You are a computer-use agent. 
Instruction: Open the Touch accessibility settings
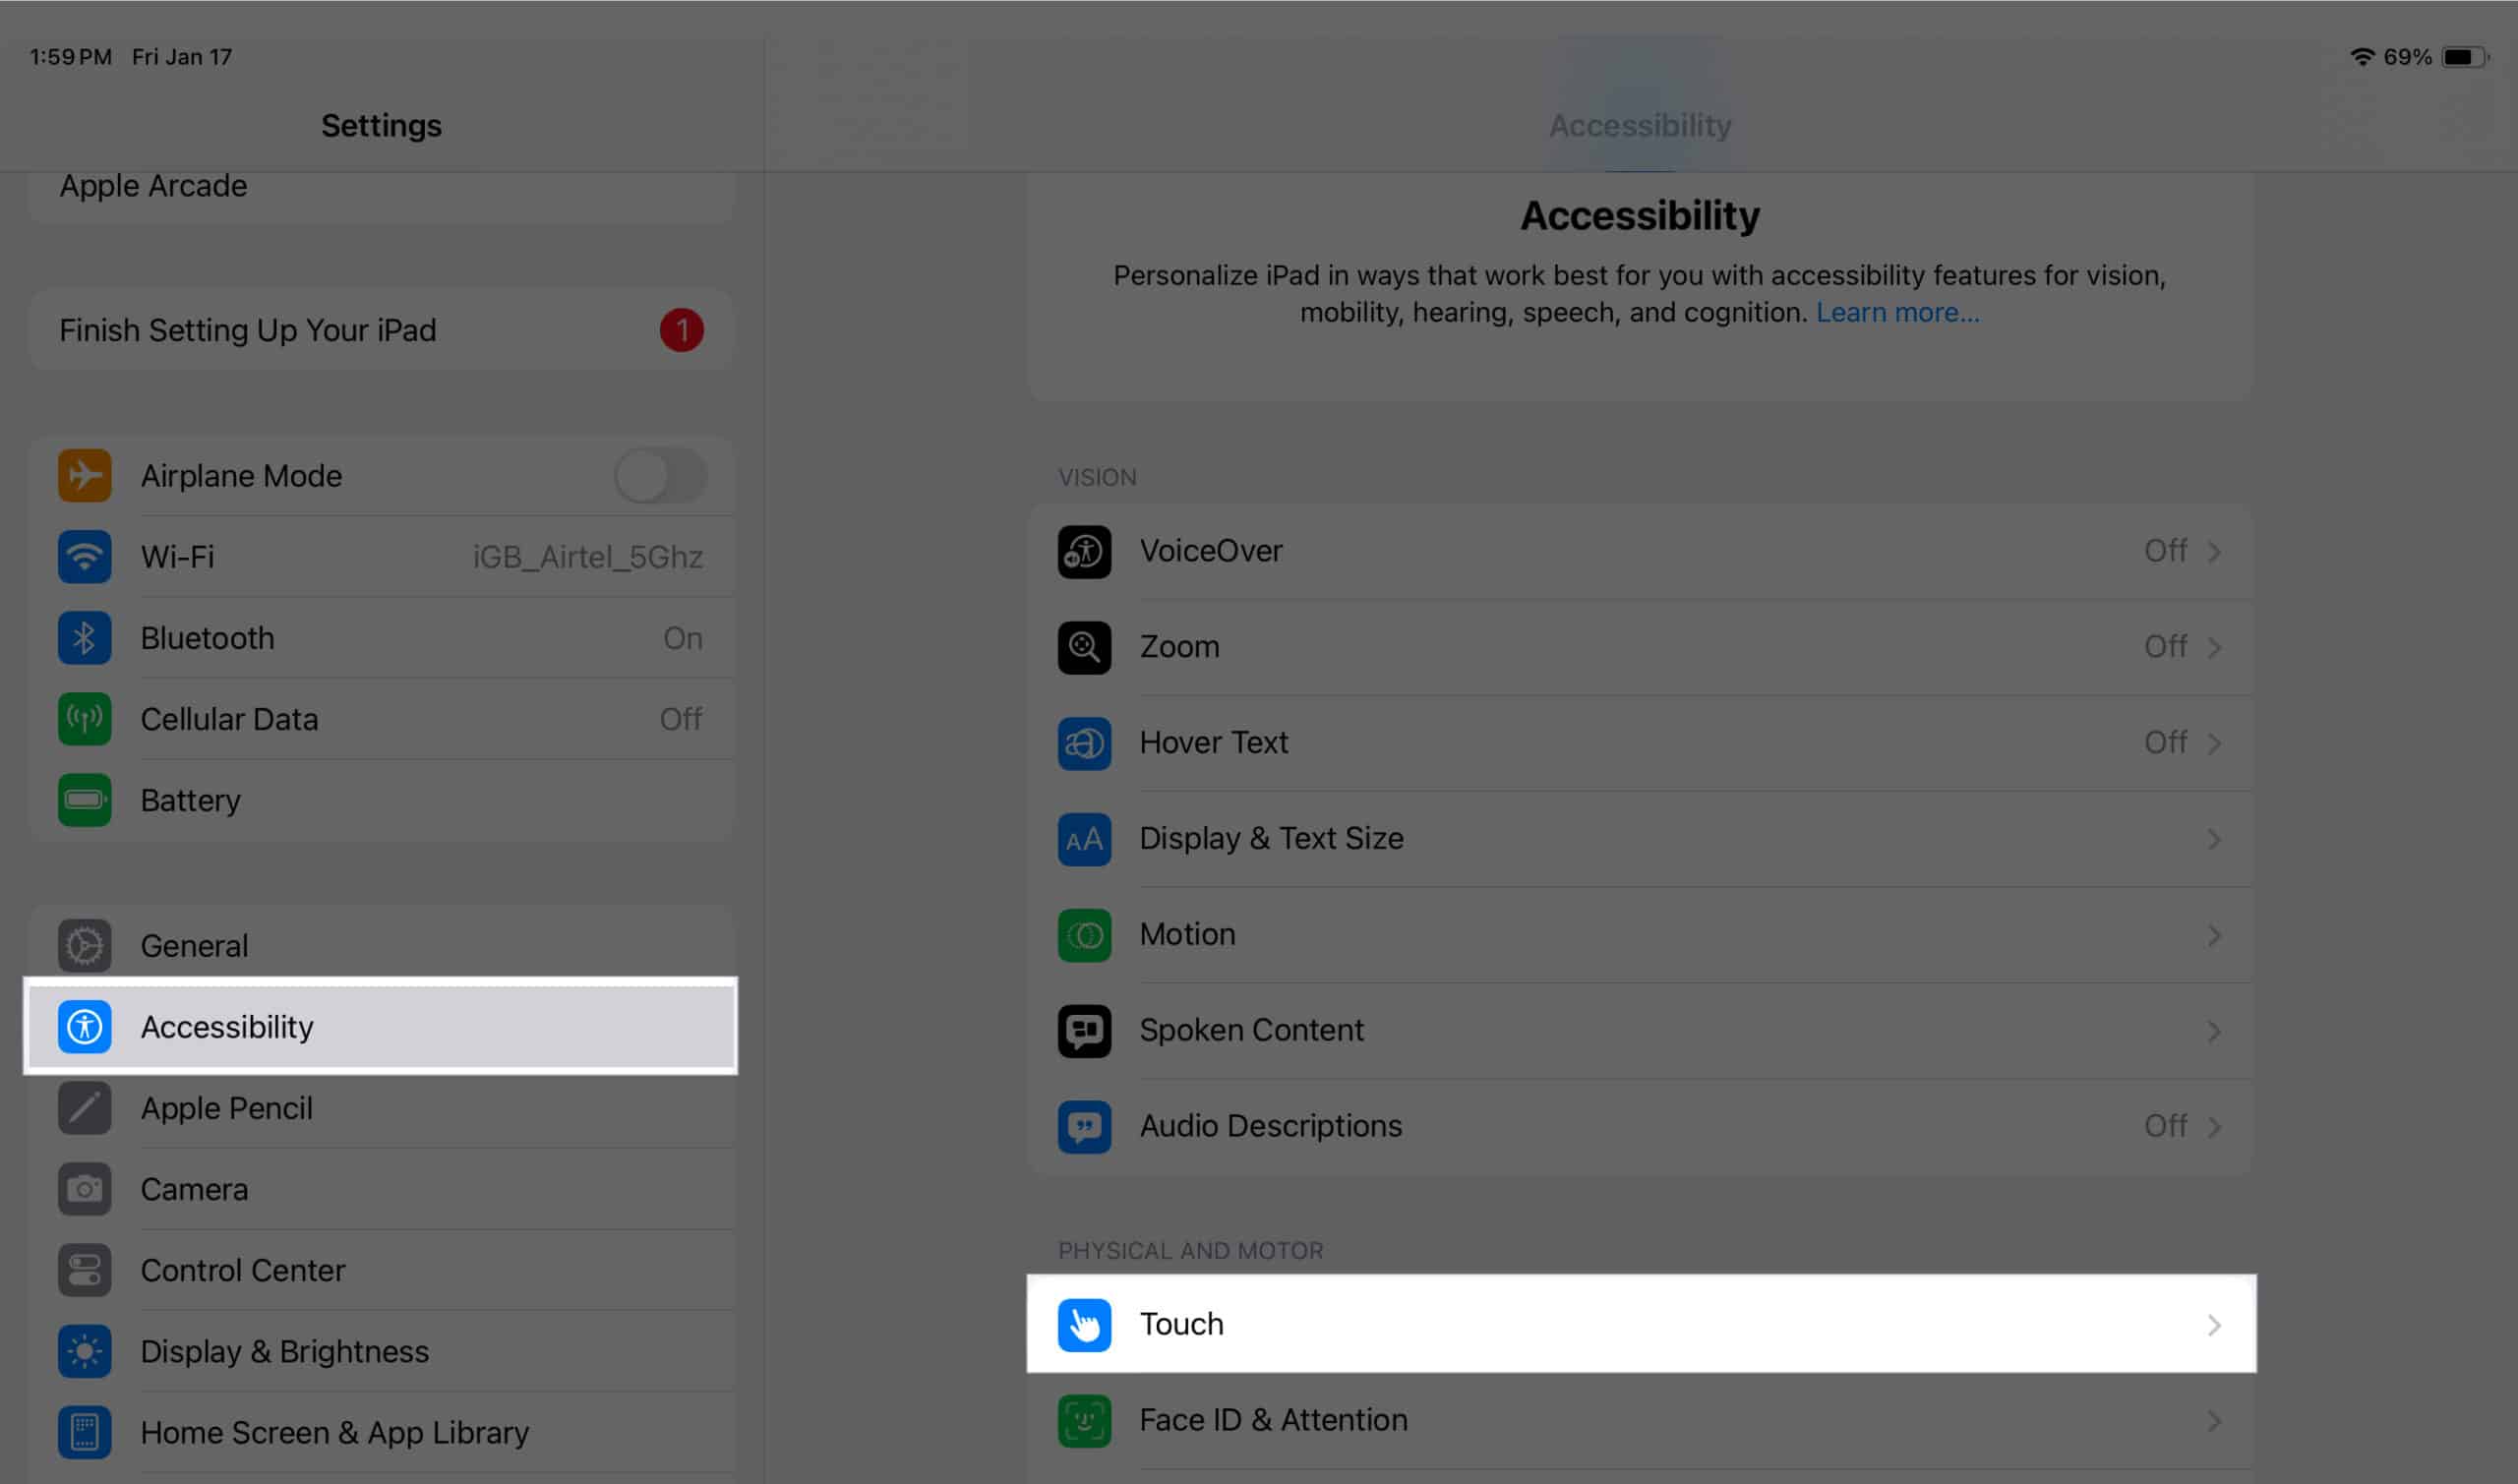[1638, 1324]
